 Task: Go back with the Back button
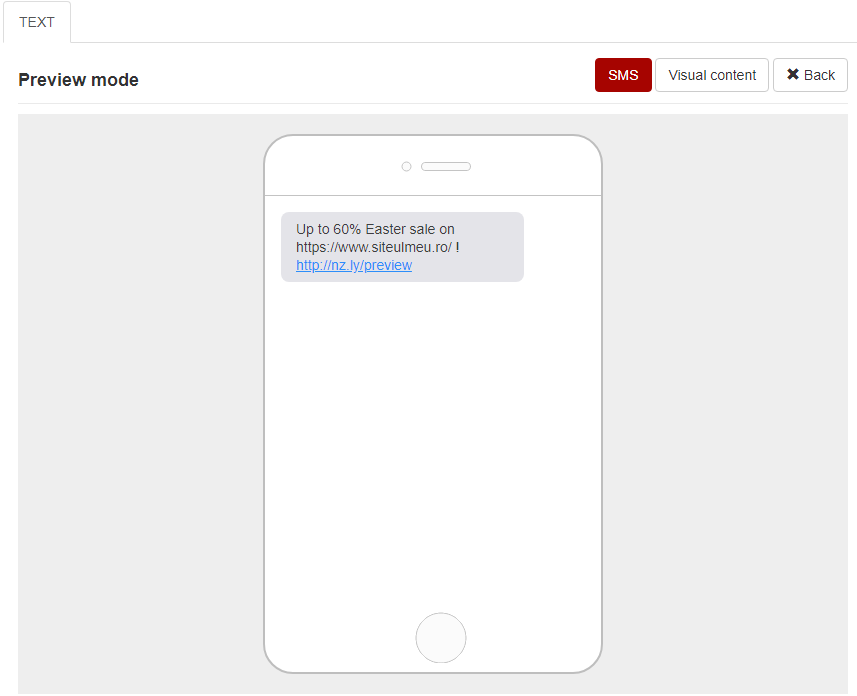click(x=810, y=75)
